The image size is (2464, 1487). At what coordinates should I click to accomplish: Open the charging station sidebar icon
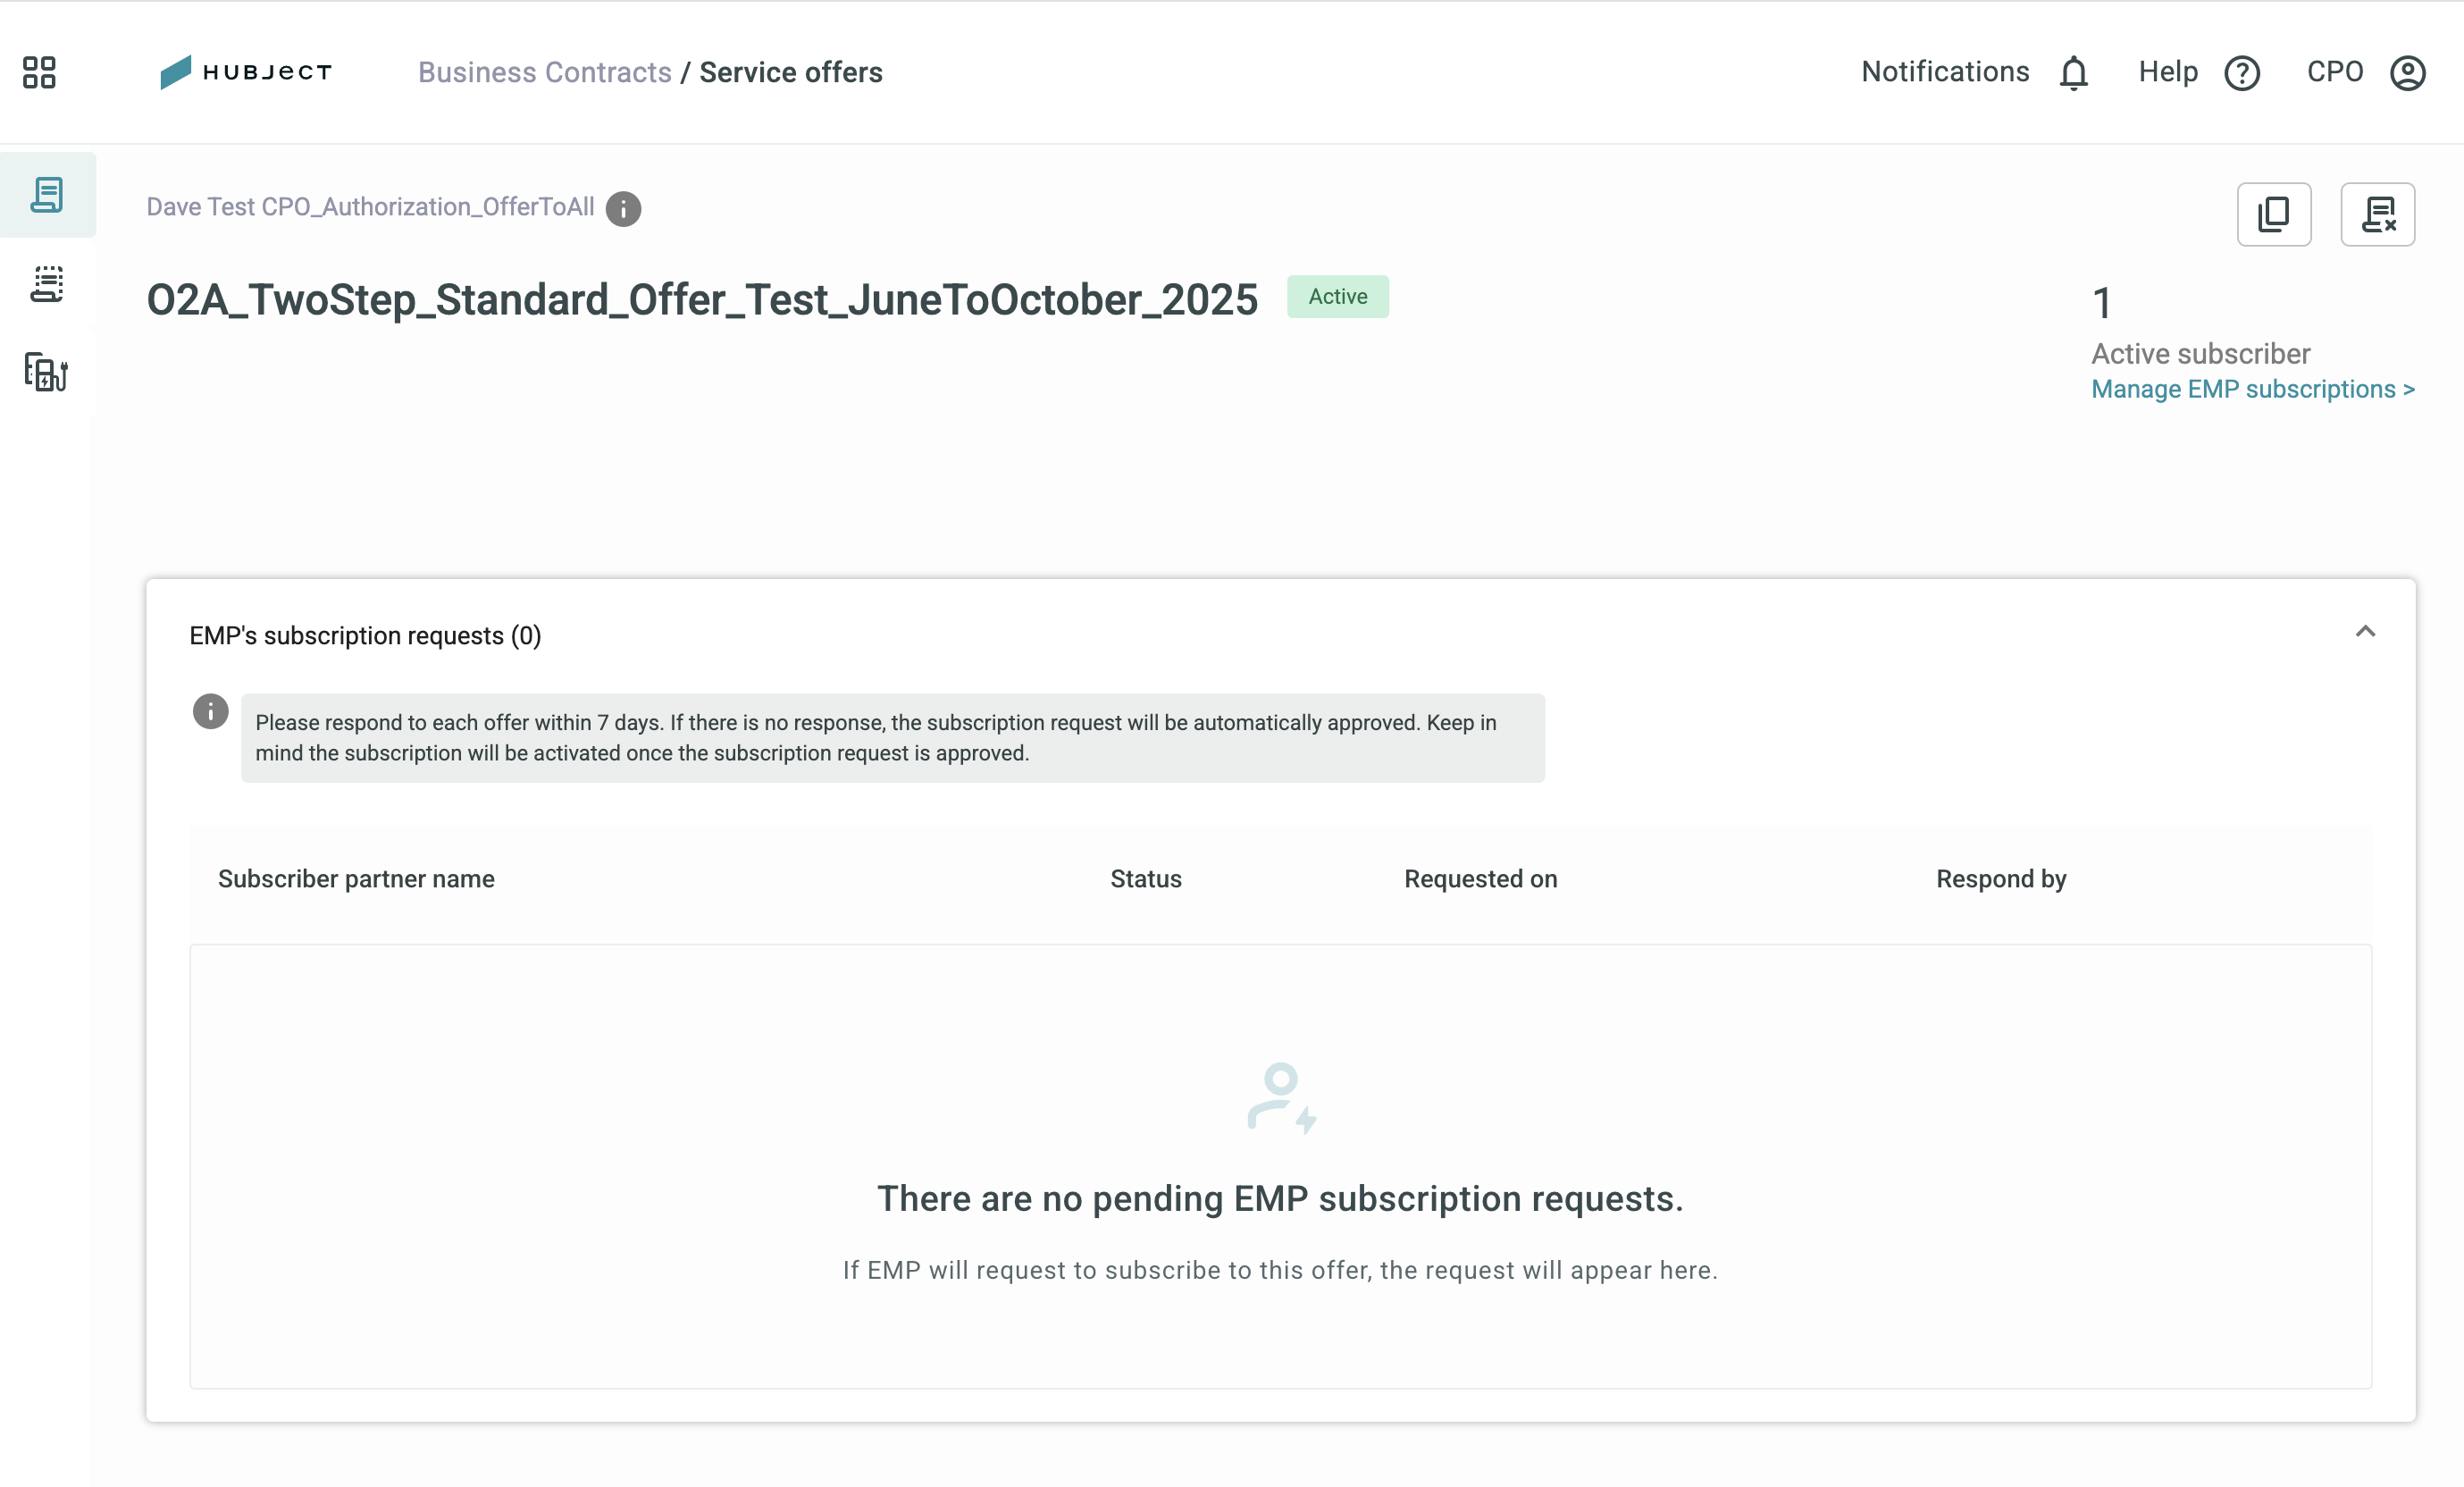pos(46,372)
